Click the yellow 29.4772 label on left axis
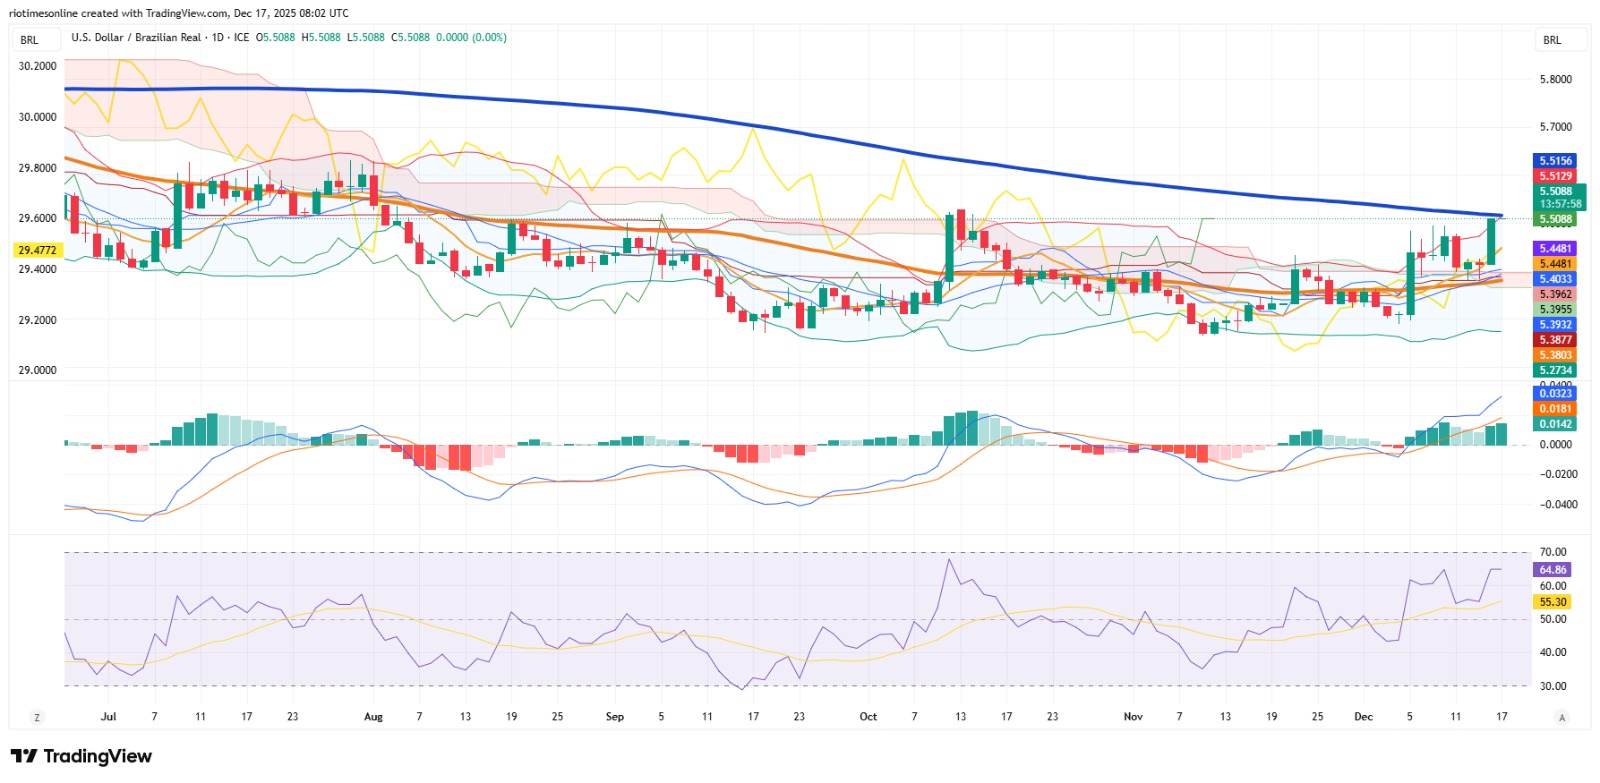Screen dimensions: 1600x783 coord(37,250)
